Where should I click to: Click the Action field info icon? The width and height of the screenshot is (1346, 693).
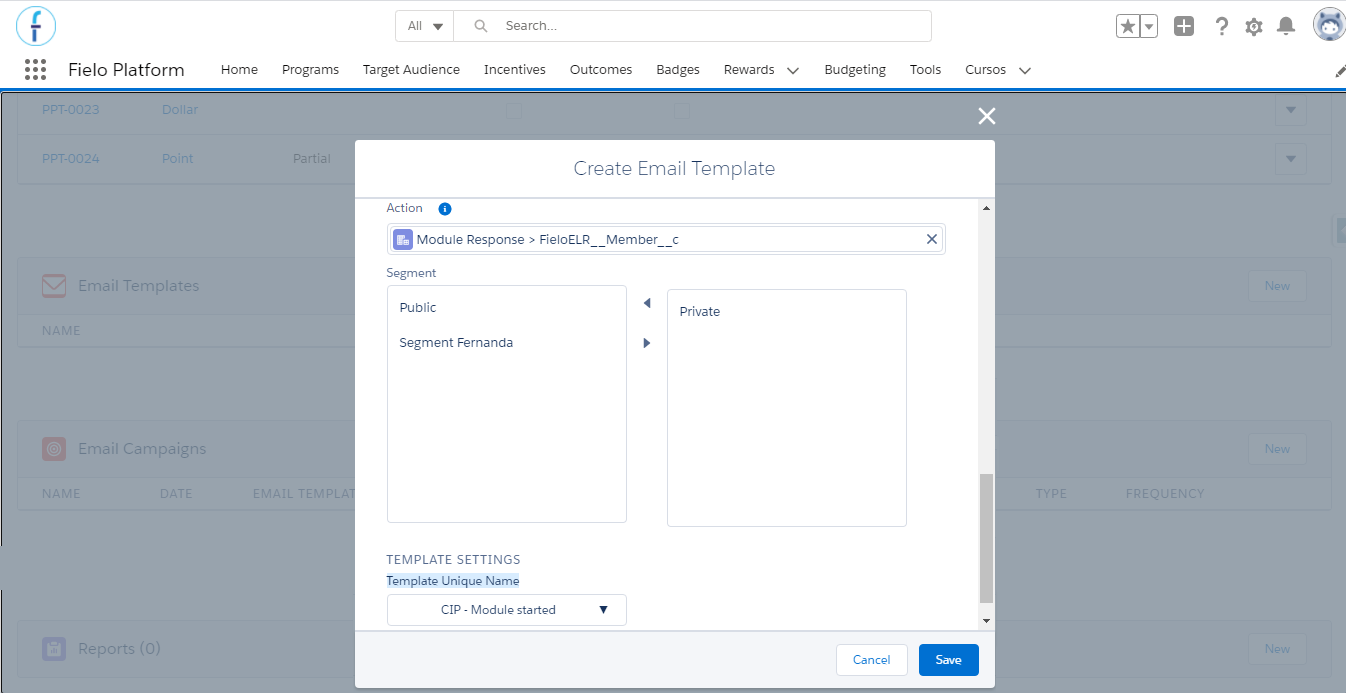pos(445,209)
